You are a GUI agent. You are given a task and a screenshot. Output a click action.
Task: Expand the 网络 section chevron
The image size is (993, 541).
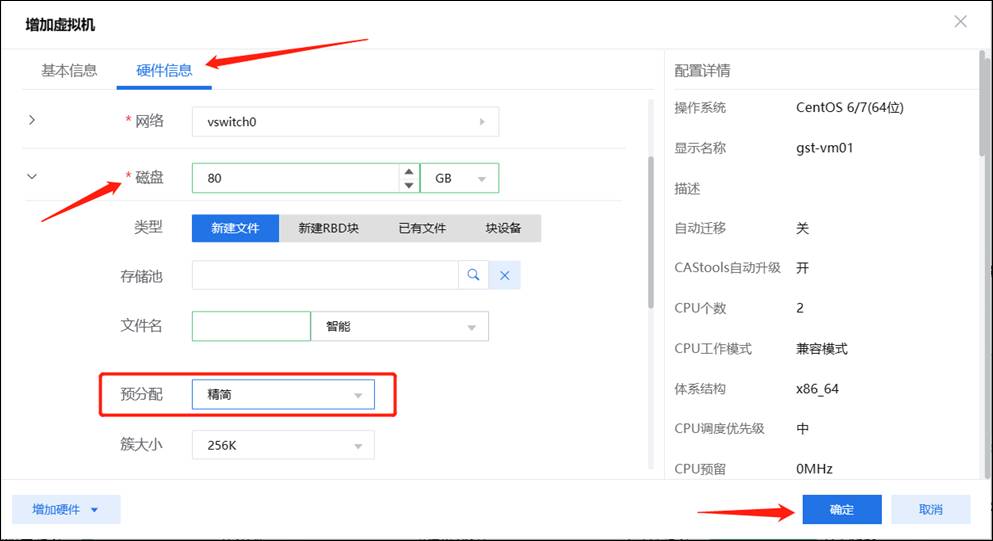[32, 121]
